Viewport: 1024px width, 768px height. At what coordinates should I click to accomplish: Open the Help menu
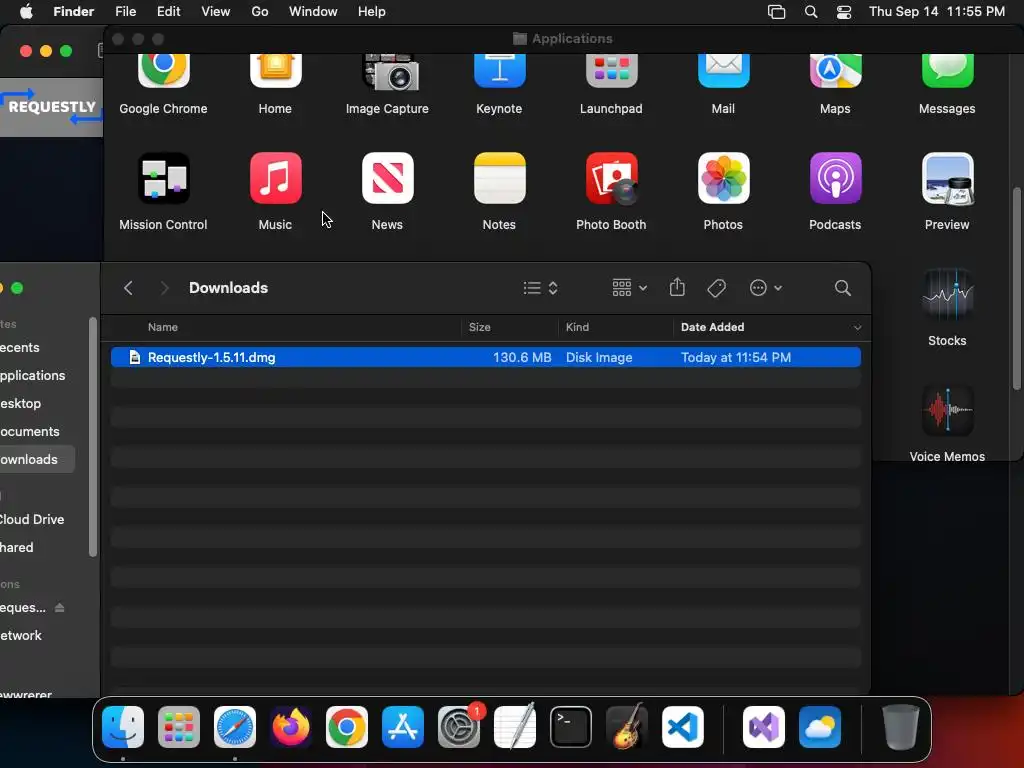tap(372, 12)
